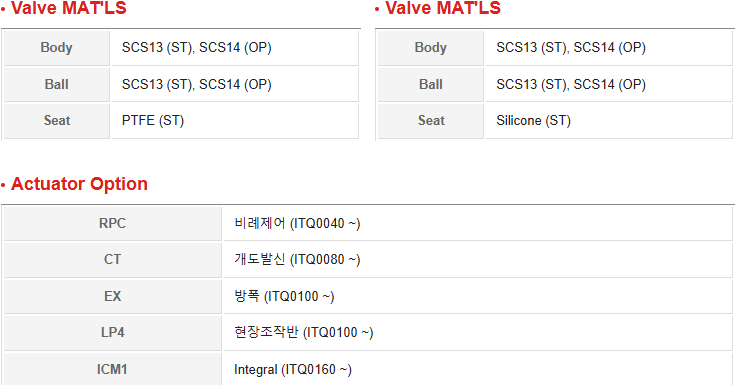Select the Integral (ITQ0160 ~) text

click(293, 370)
